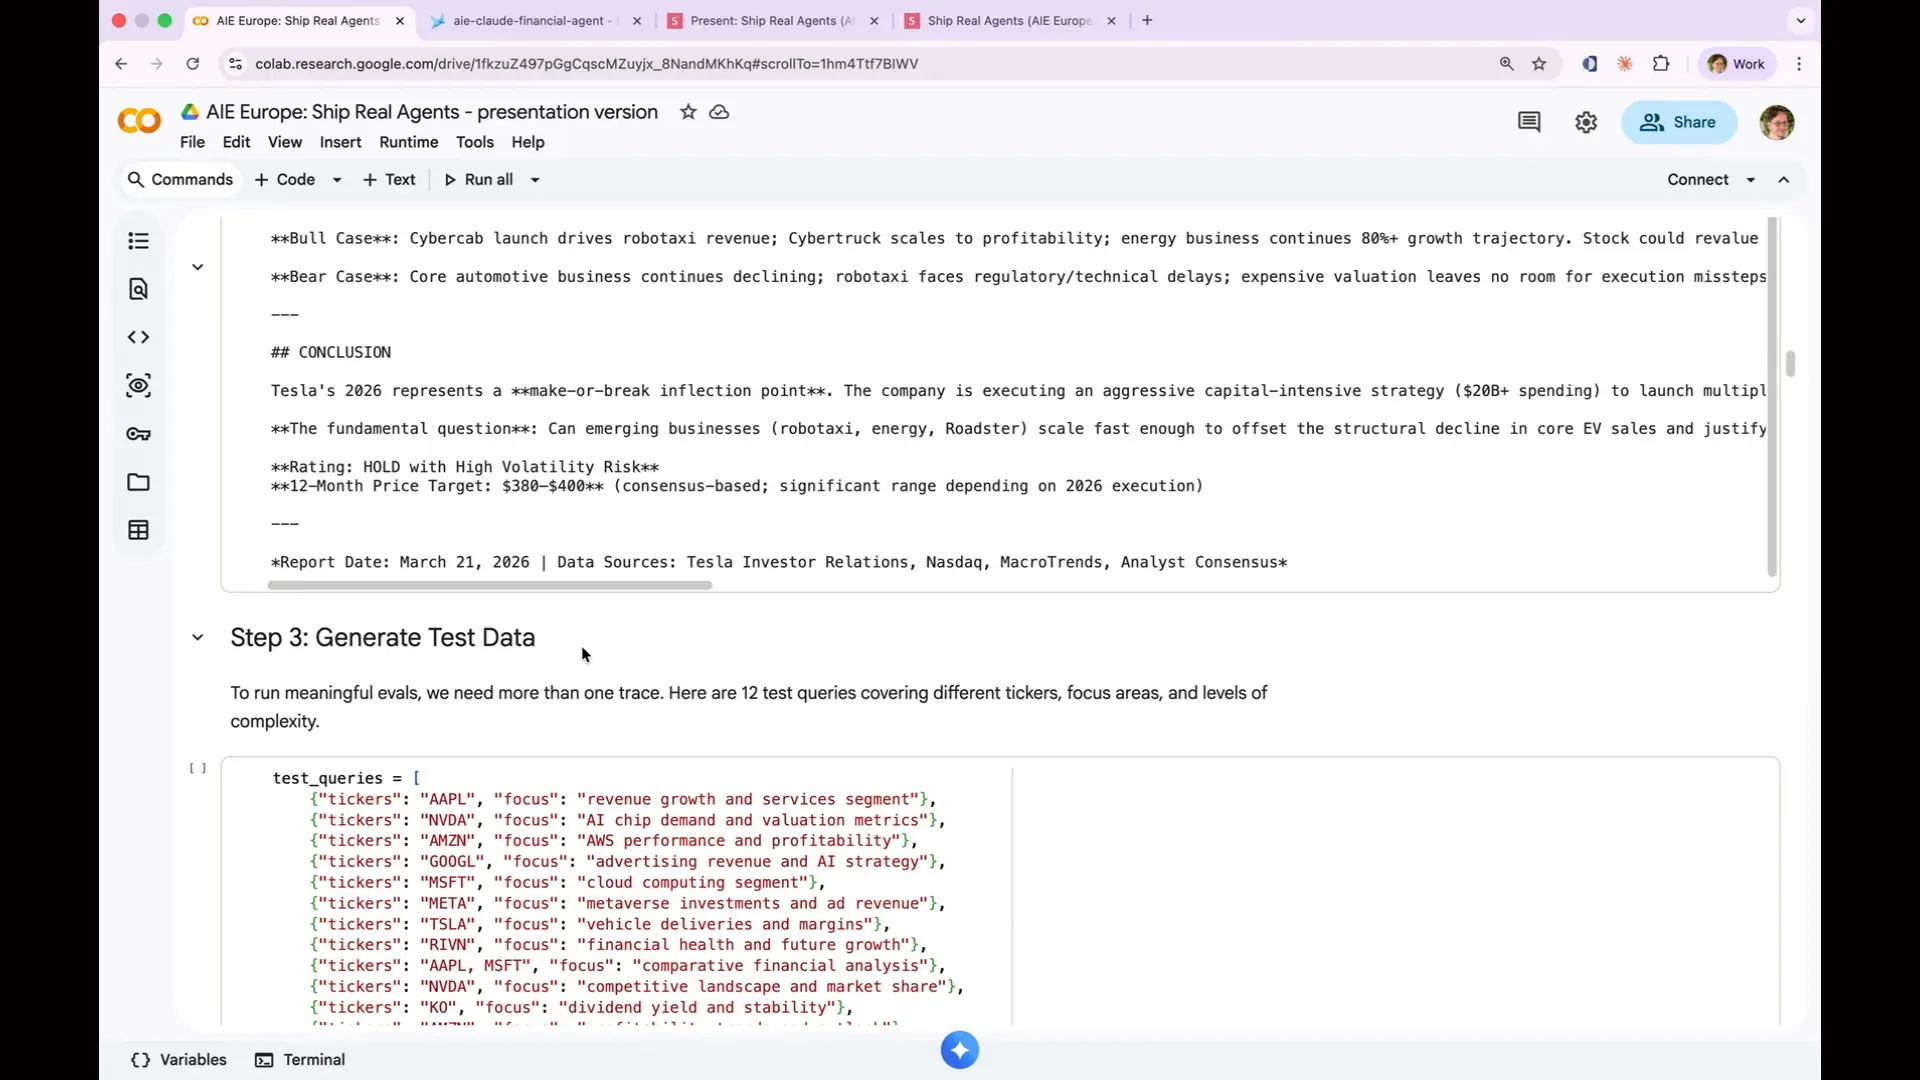Click the horizontal scrollbar of the output
This screenshot has width=1920, height=1080.
point(490,585)
